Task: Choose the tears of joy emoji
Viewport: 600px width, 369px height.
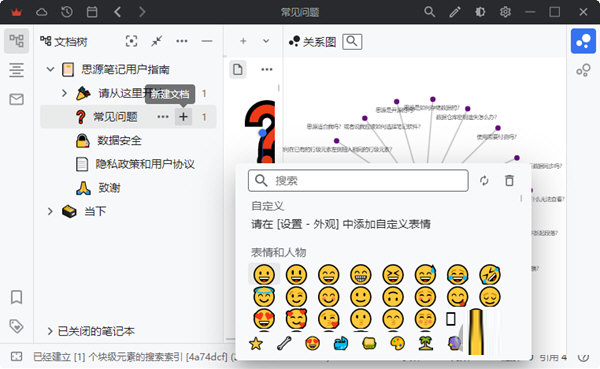Action: pyautogui.click(x=458, y=274)
